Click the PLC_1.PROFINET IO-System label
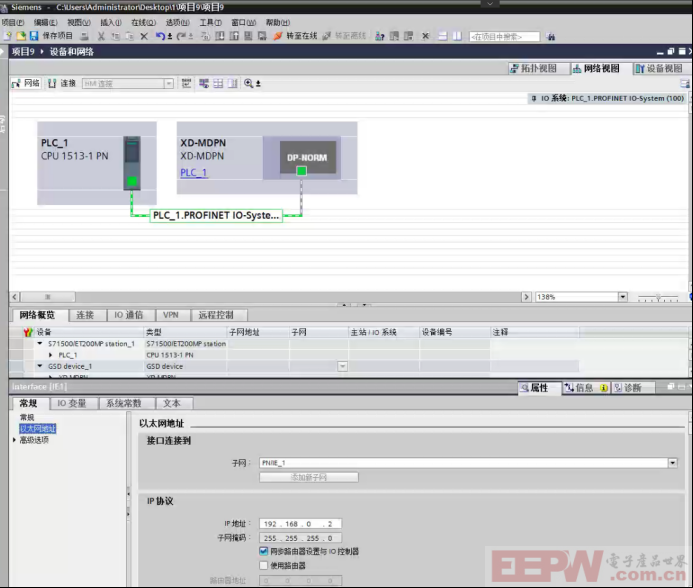 click(216, 215)
